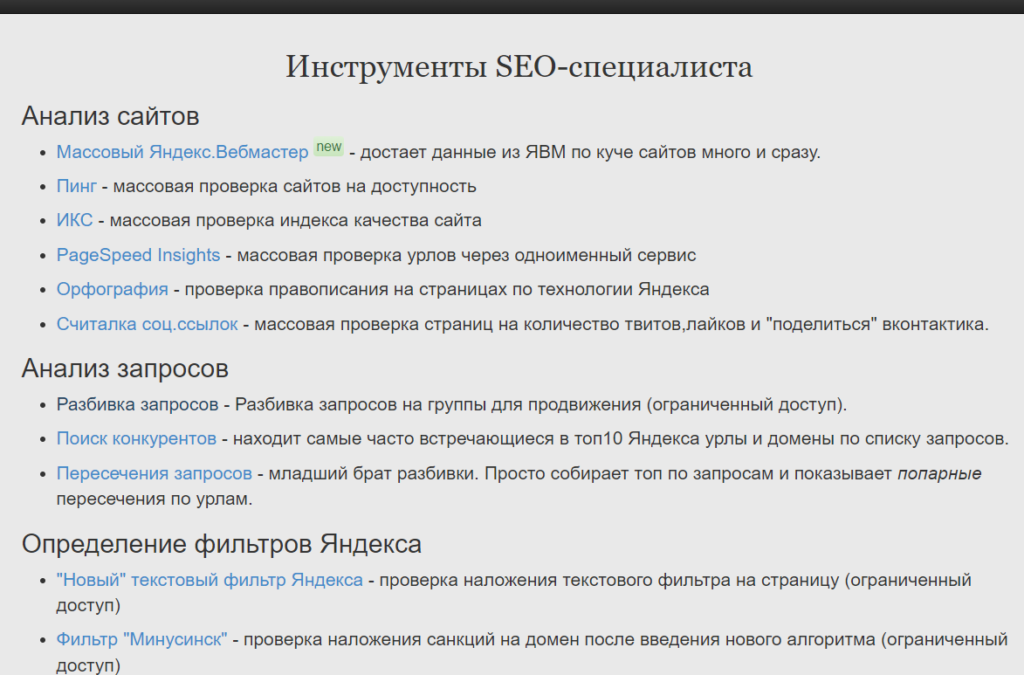This screenshot has width=1024, height=675.
Task: Click the description text beside the ИКС link
Action: [x=295, y=220]
